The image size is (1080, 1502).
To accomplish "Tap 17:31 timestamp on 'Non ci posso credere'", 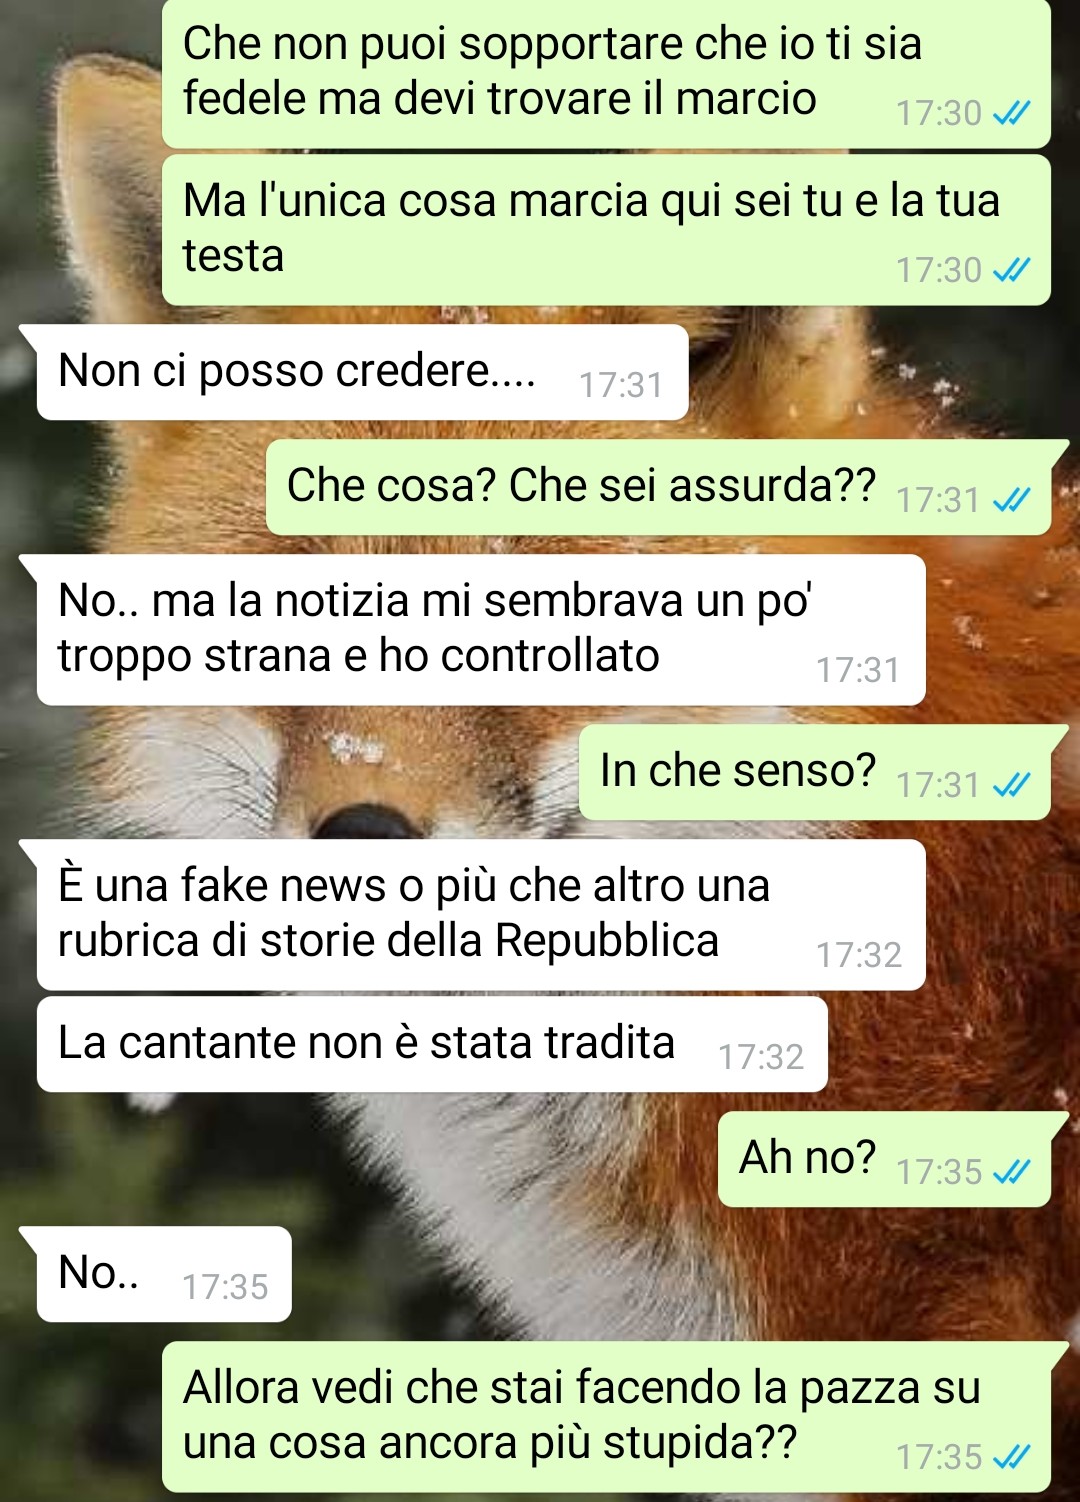I will tap(621, 385).
